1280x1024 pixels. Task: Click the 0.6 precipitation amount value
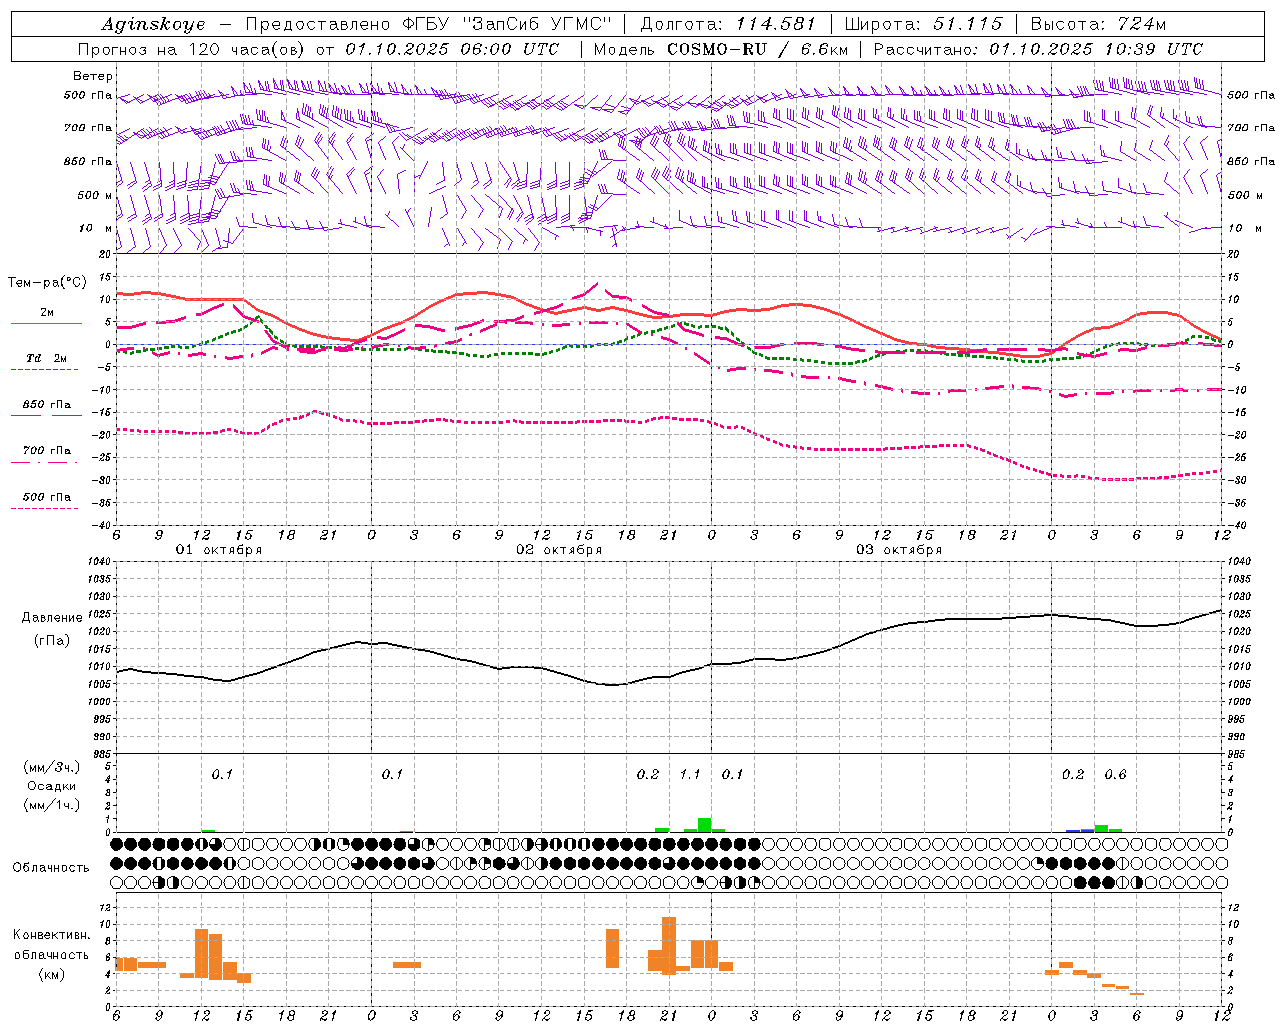(x=1115, y=774)
